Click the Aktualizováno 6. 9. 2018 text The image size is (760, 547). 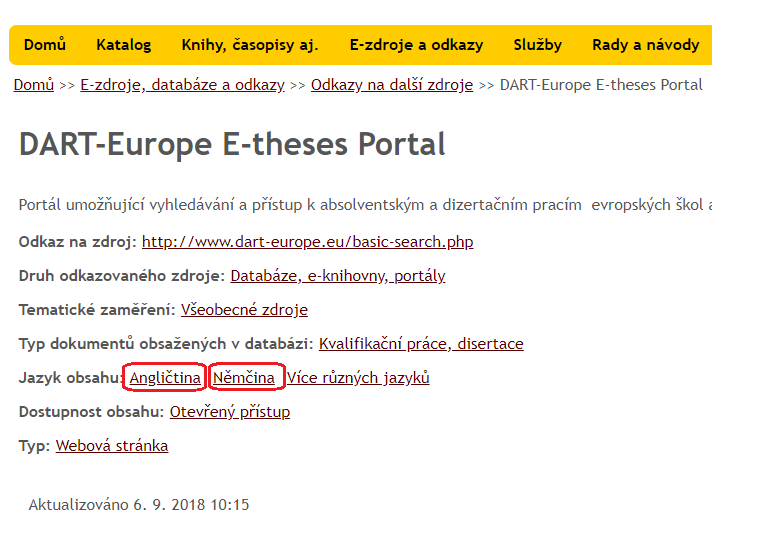coord(139,504)
